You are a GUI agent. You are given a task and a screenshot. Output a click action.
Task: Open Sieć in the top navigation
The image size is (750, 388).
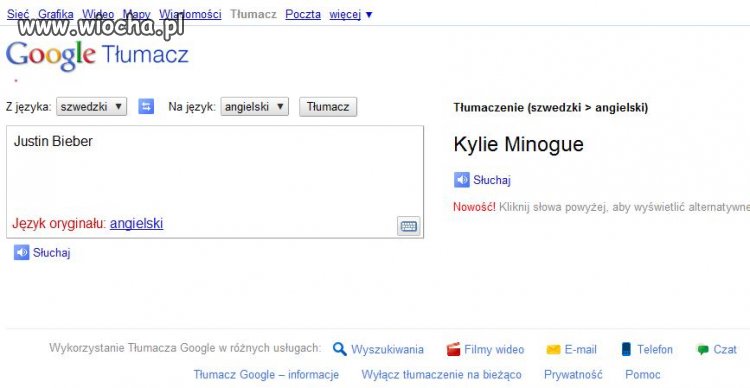pyautogui.click(x=18, y=14)
